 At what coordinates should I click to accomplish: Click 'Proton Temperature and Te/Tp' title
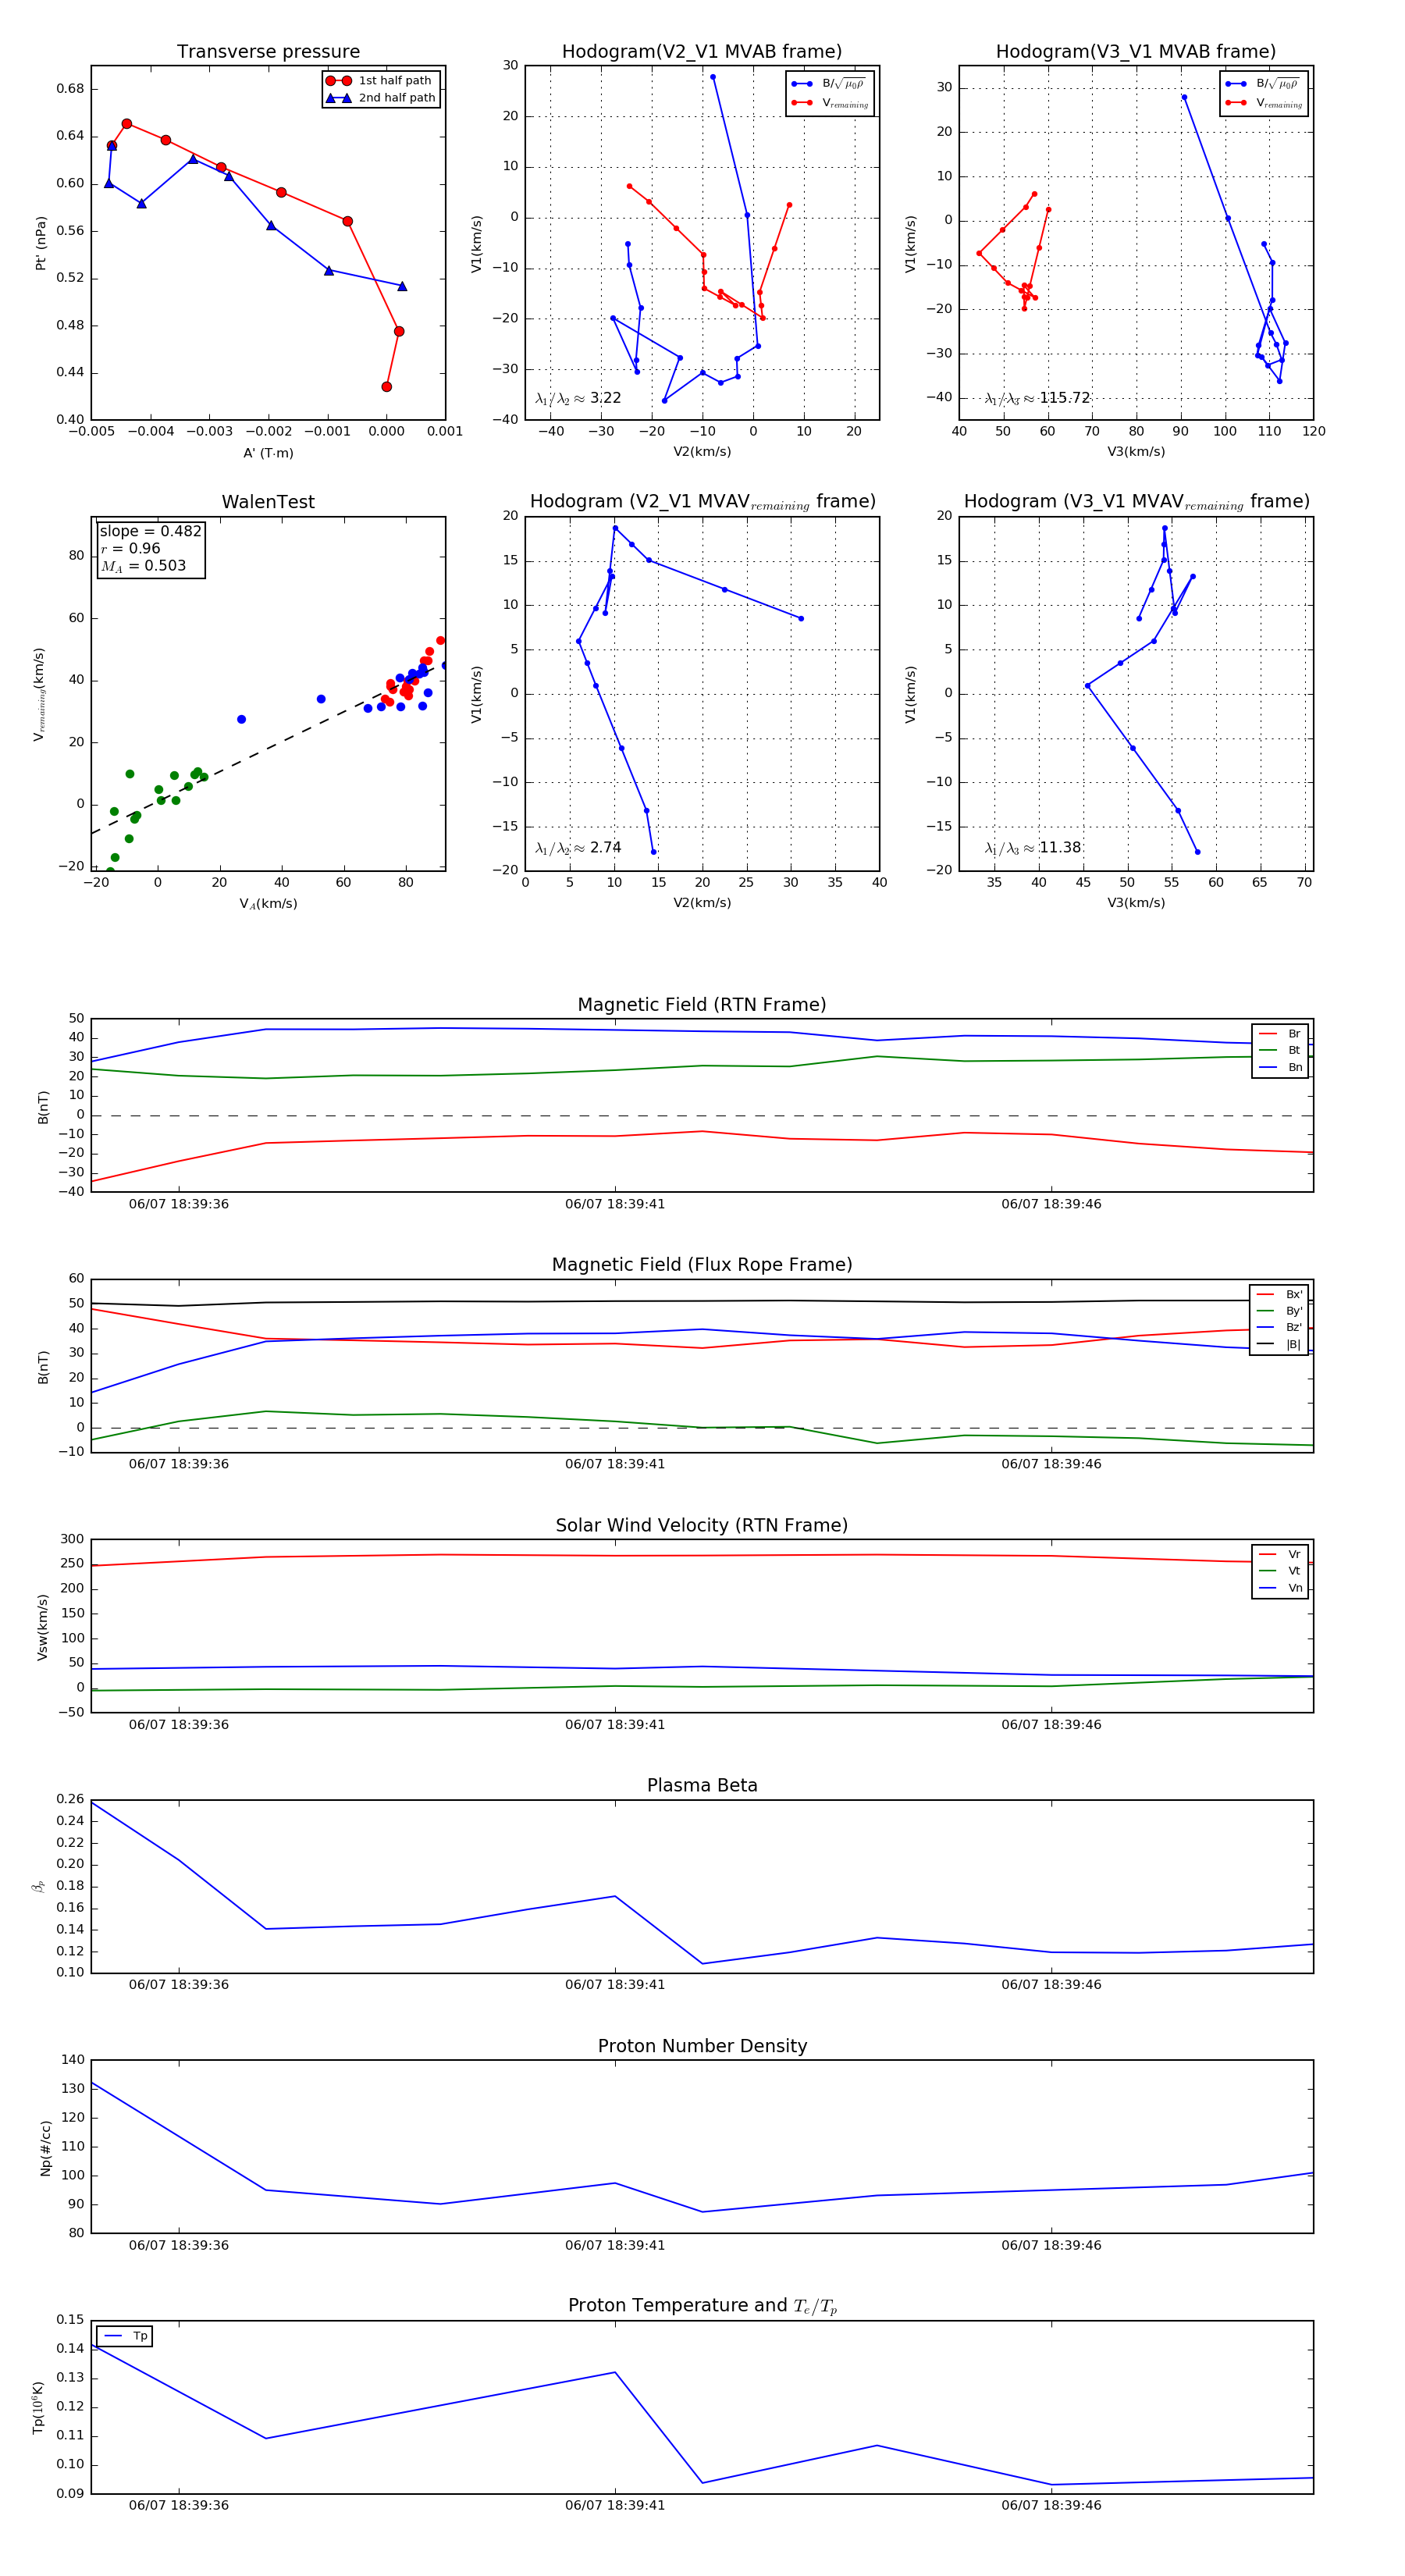[x=702, y=2306]
